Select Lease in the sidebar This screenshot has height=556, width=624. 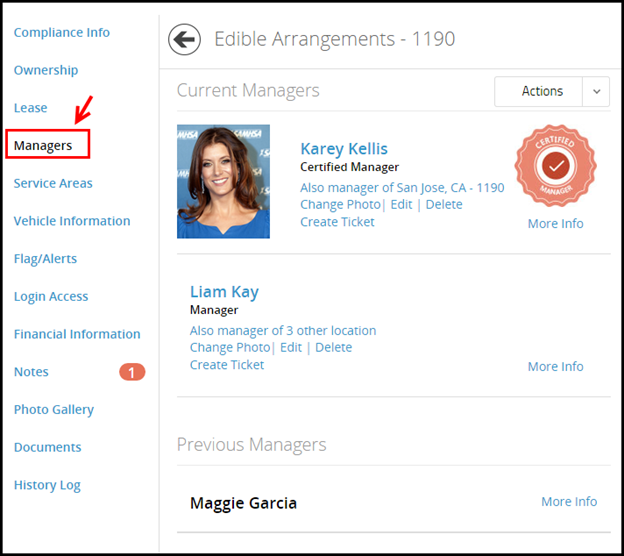point(31,108)
